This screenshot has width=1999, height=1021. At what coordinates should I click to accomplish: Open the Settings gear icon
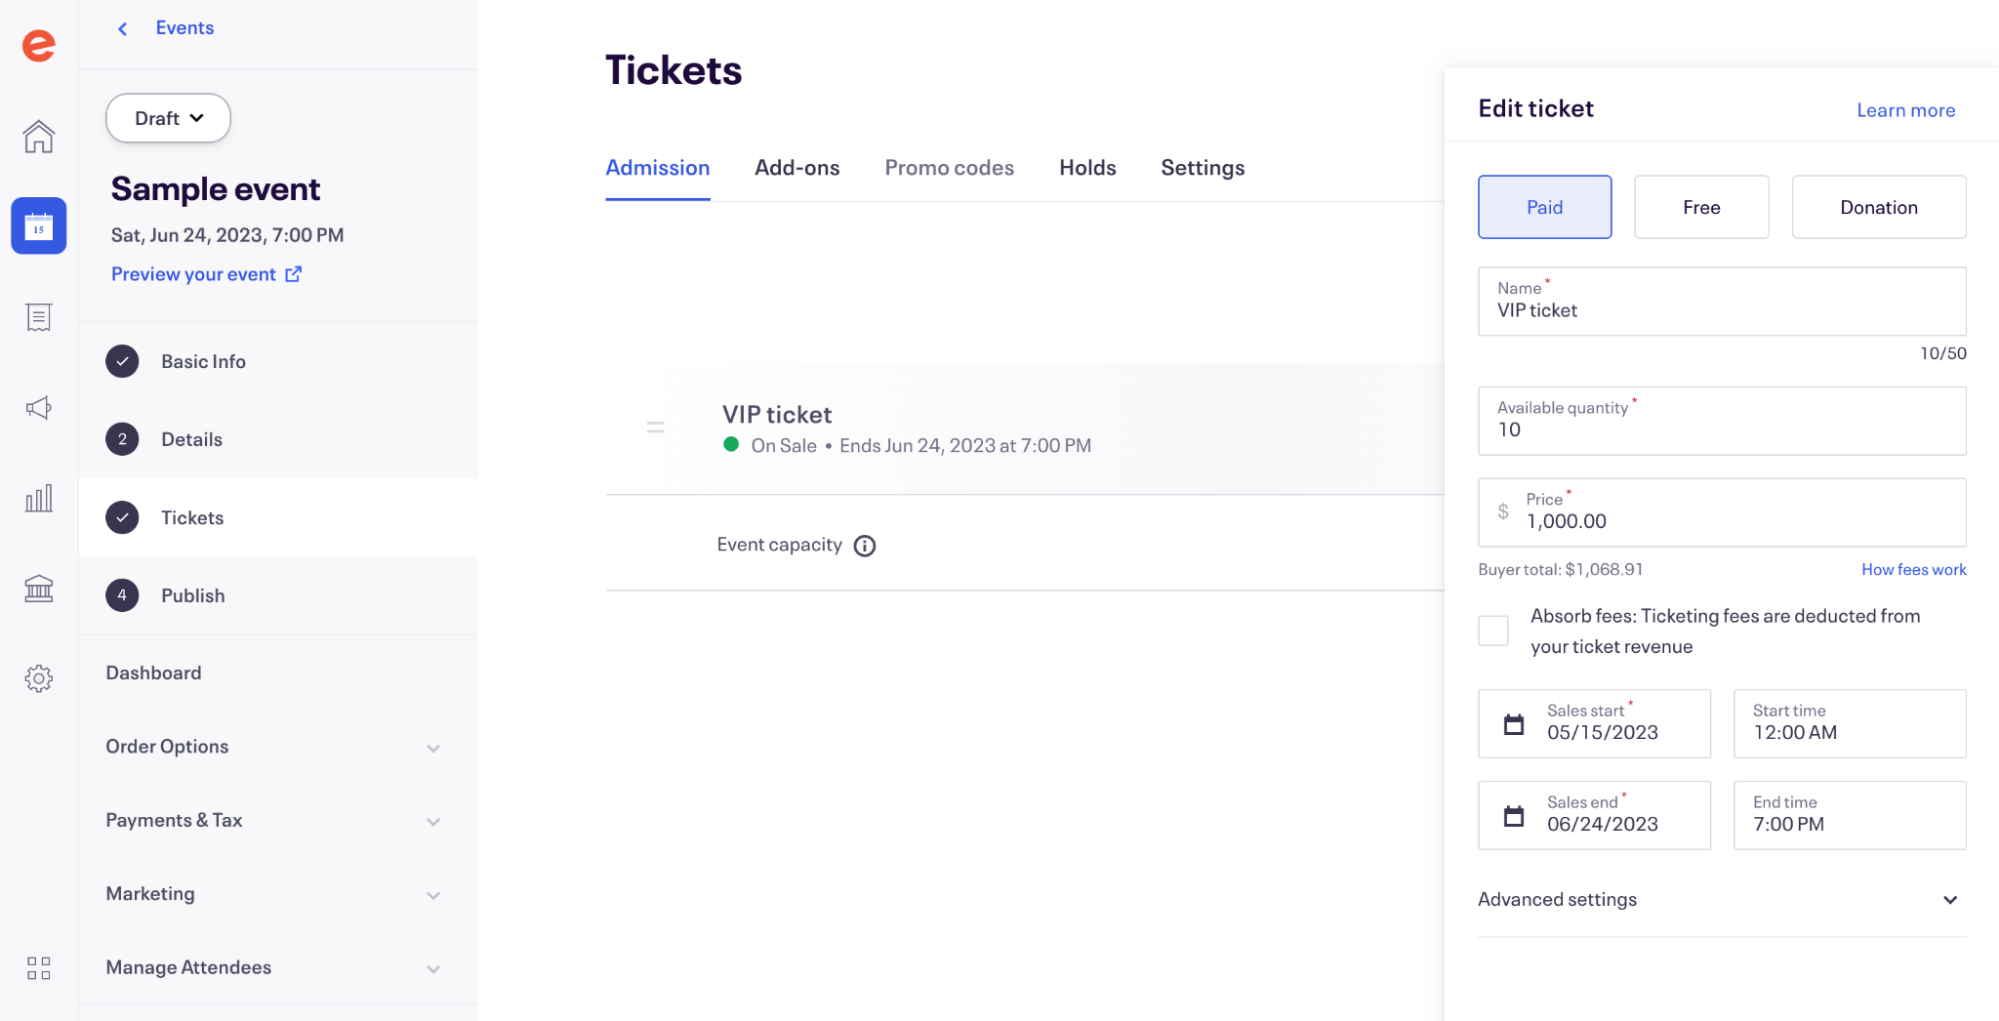click(x=39, y=678)
